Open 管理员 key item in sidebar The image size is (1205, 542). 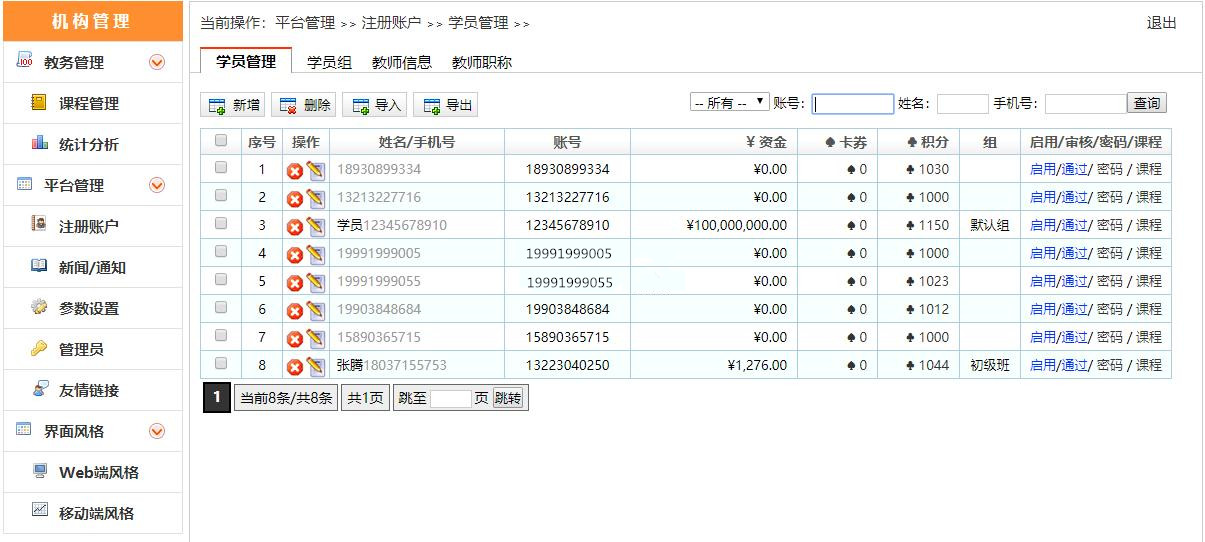click(x=93, y=349)
